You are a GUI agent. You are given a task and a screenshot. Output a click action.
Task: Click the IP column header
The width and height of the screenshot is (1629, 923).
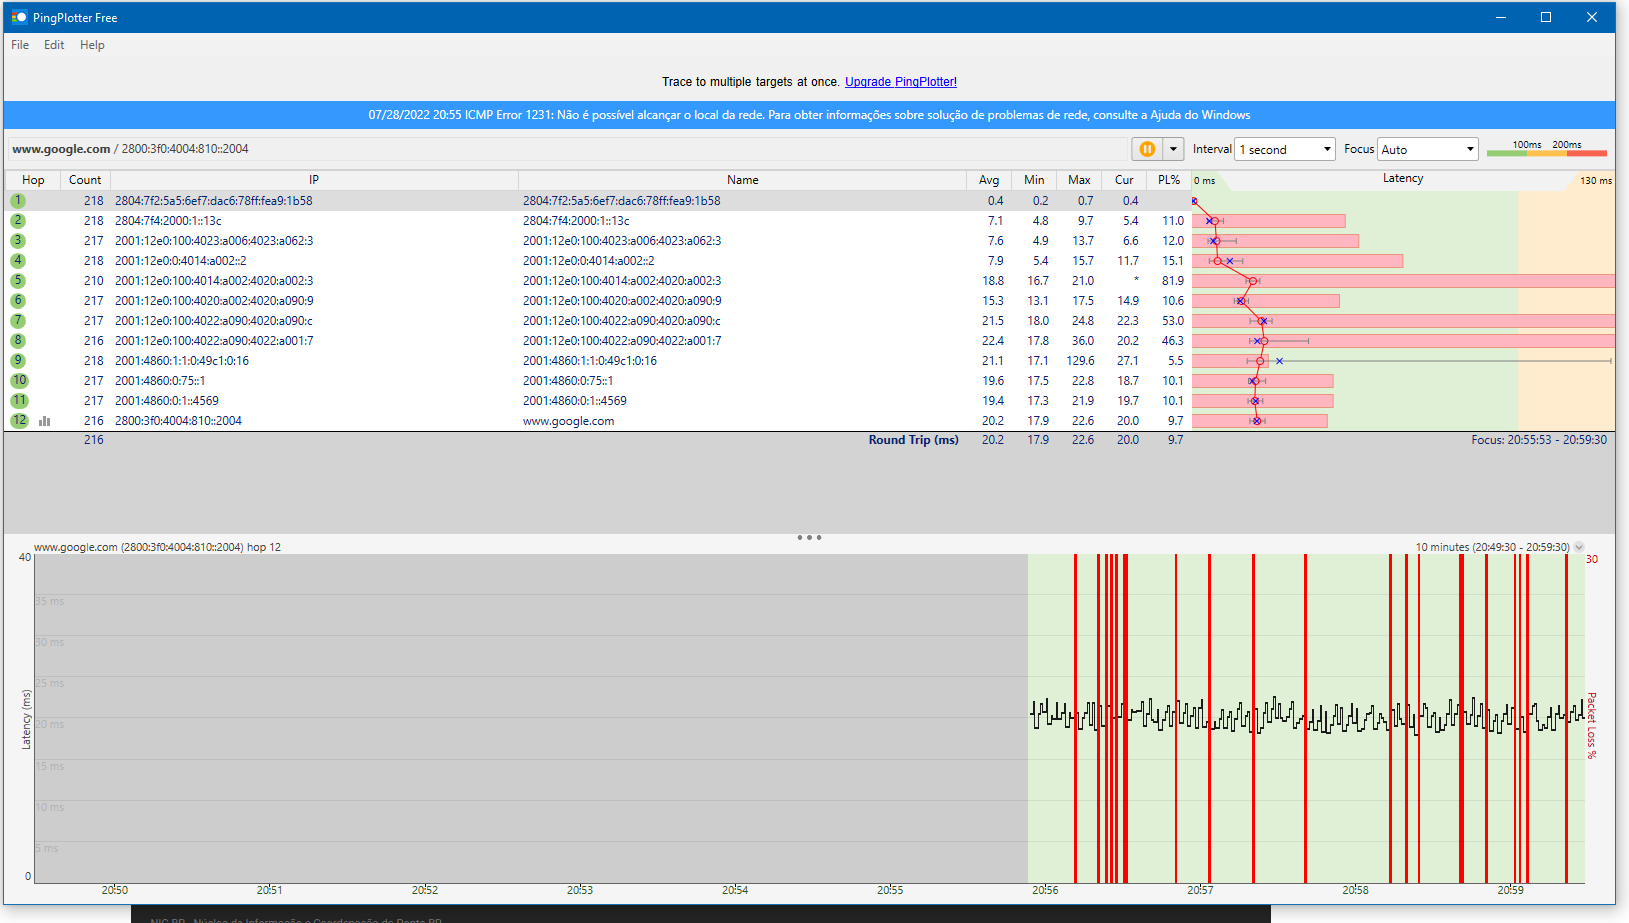tap(314, 180)
